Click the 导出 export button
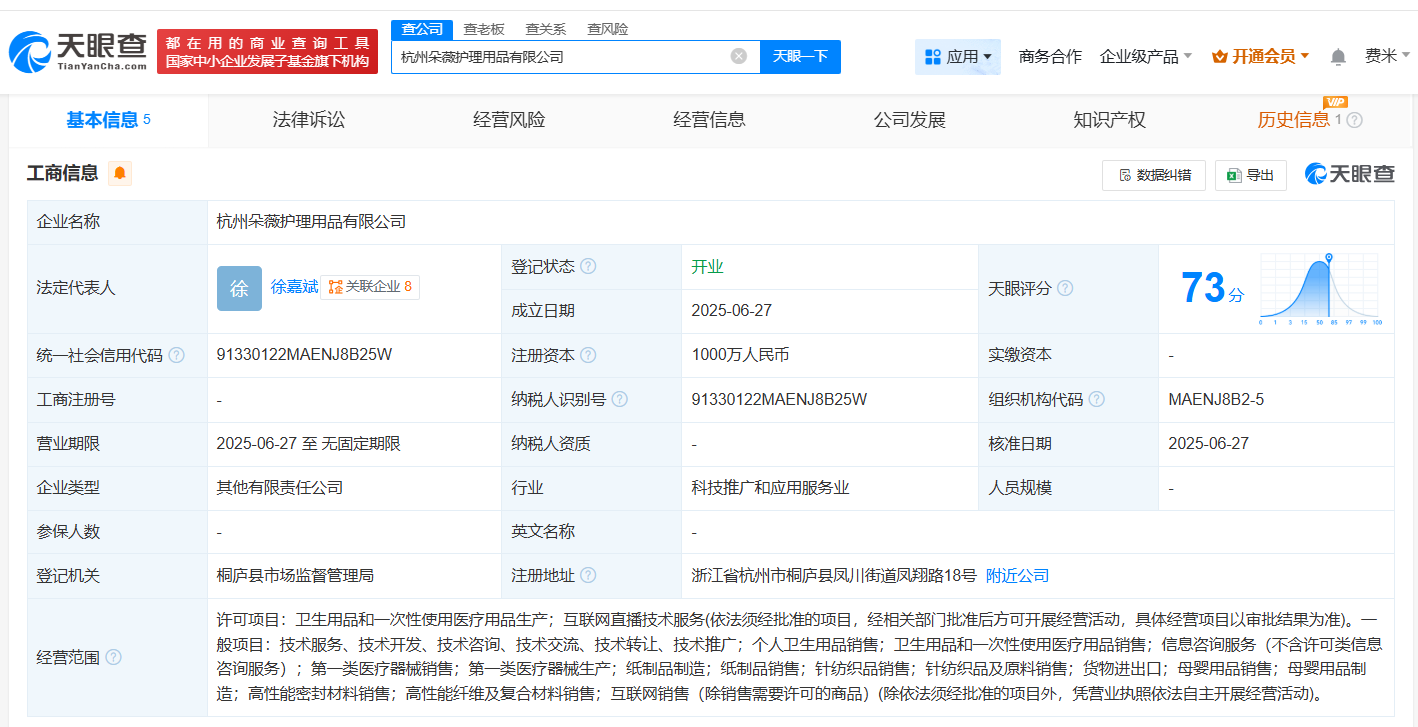 point(1250,175)
